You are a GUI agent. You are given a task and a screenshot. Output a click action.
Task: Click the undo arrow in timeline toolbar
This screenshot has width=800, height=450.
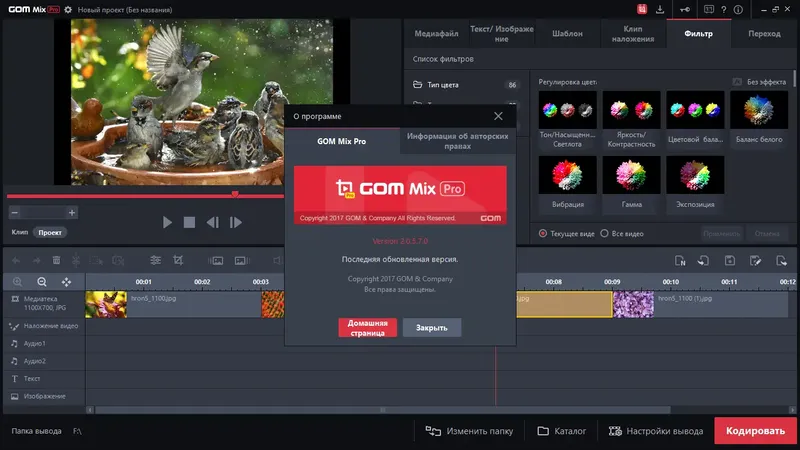coord(16,261)
